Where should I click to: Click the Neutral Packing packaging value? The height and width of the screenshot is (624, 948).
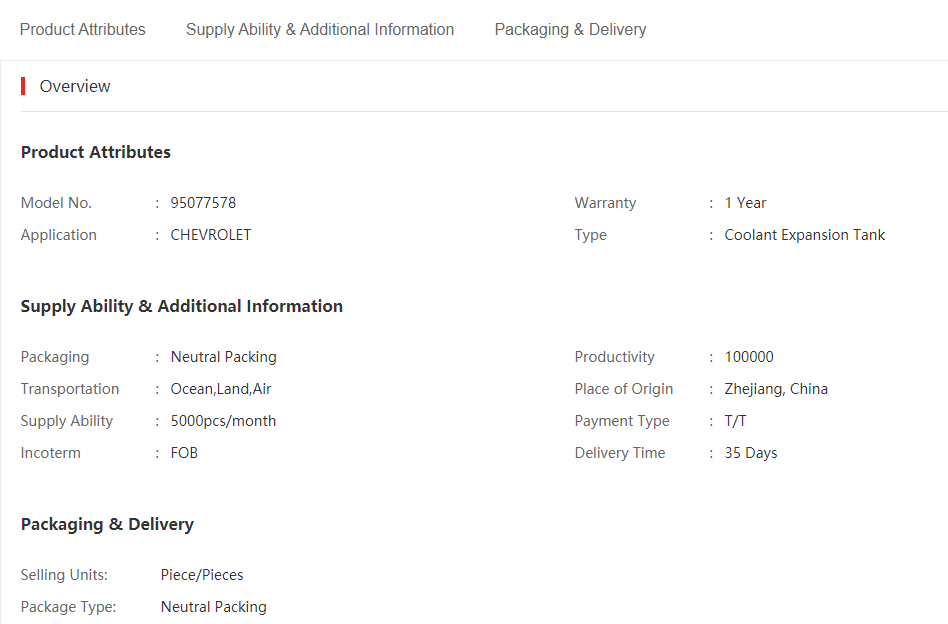point(224,357)
